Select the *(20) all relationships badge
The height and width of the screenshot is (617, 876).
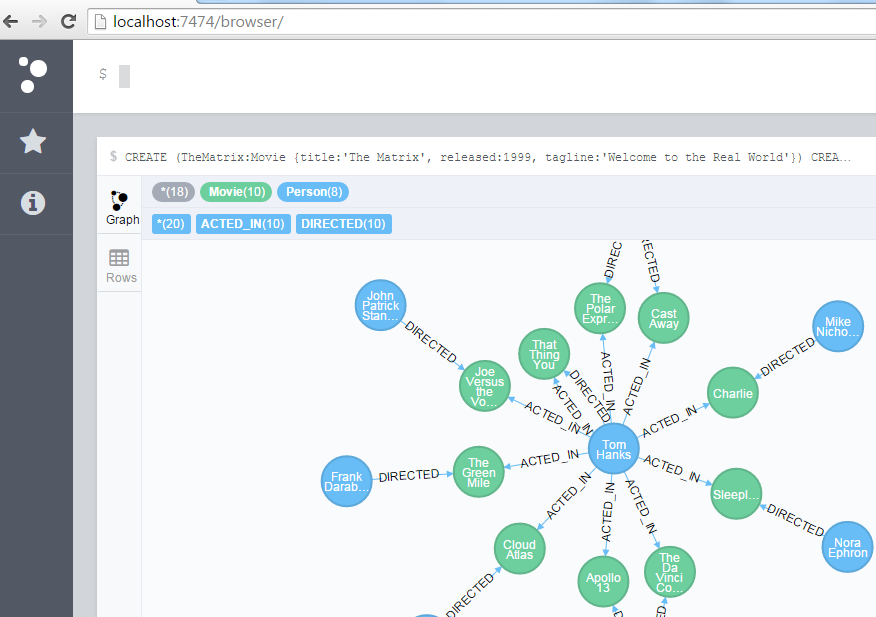171,224
